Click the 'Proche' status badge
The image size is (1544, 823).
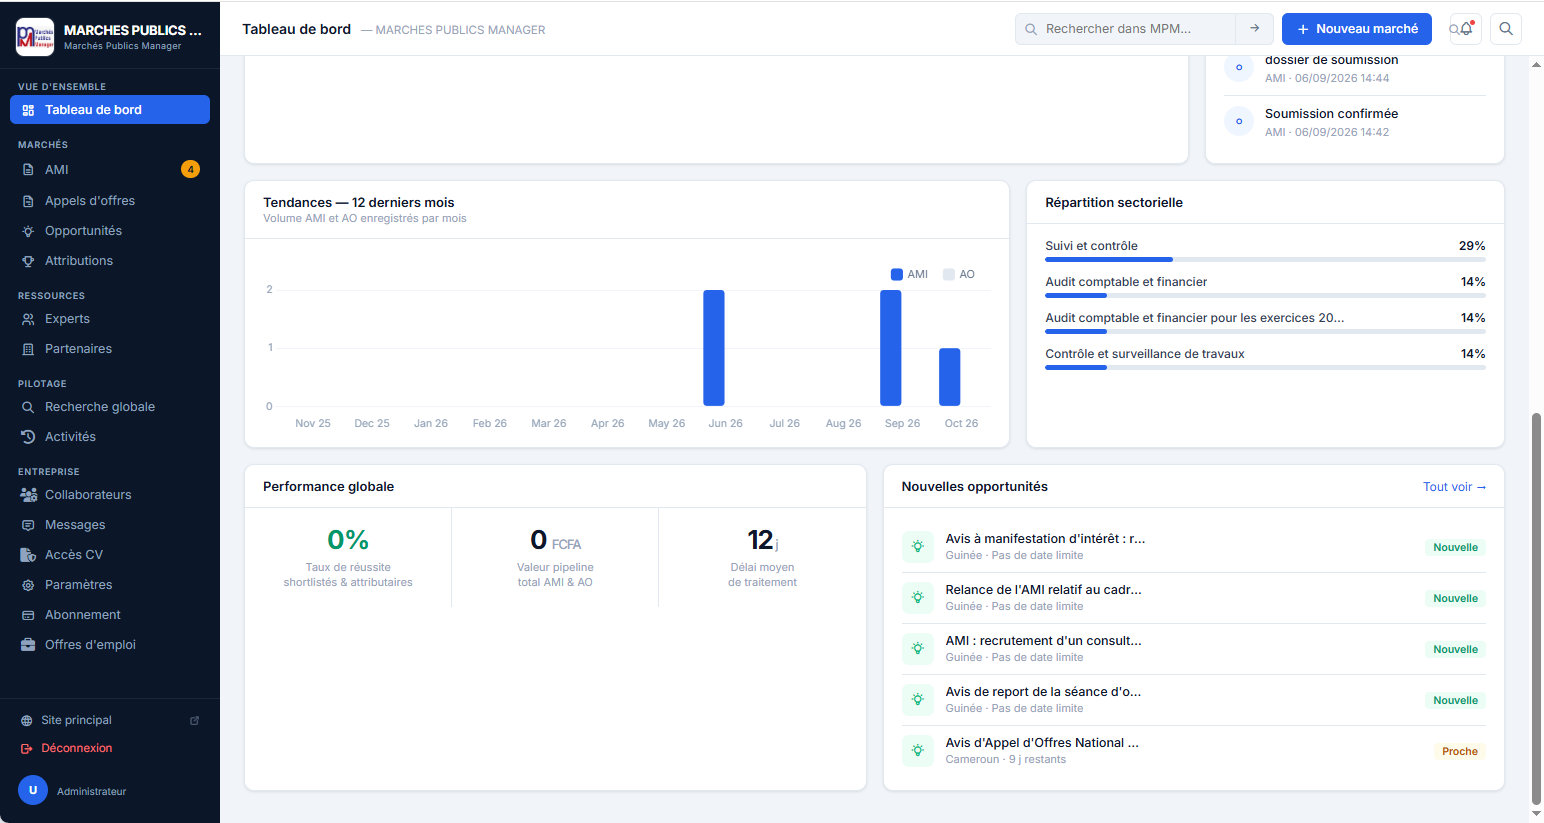[x=1460, y=751]
